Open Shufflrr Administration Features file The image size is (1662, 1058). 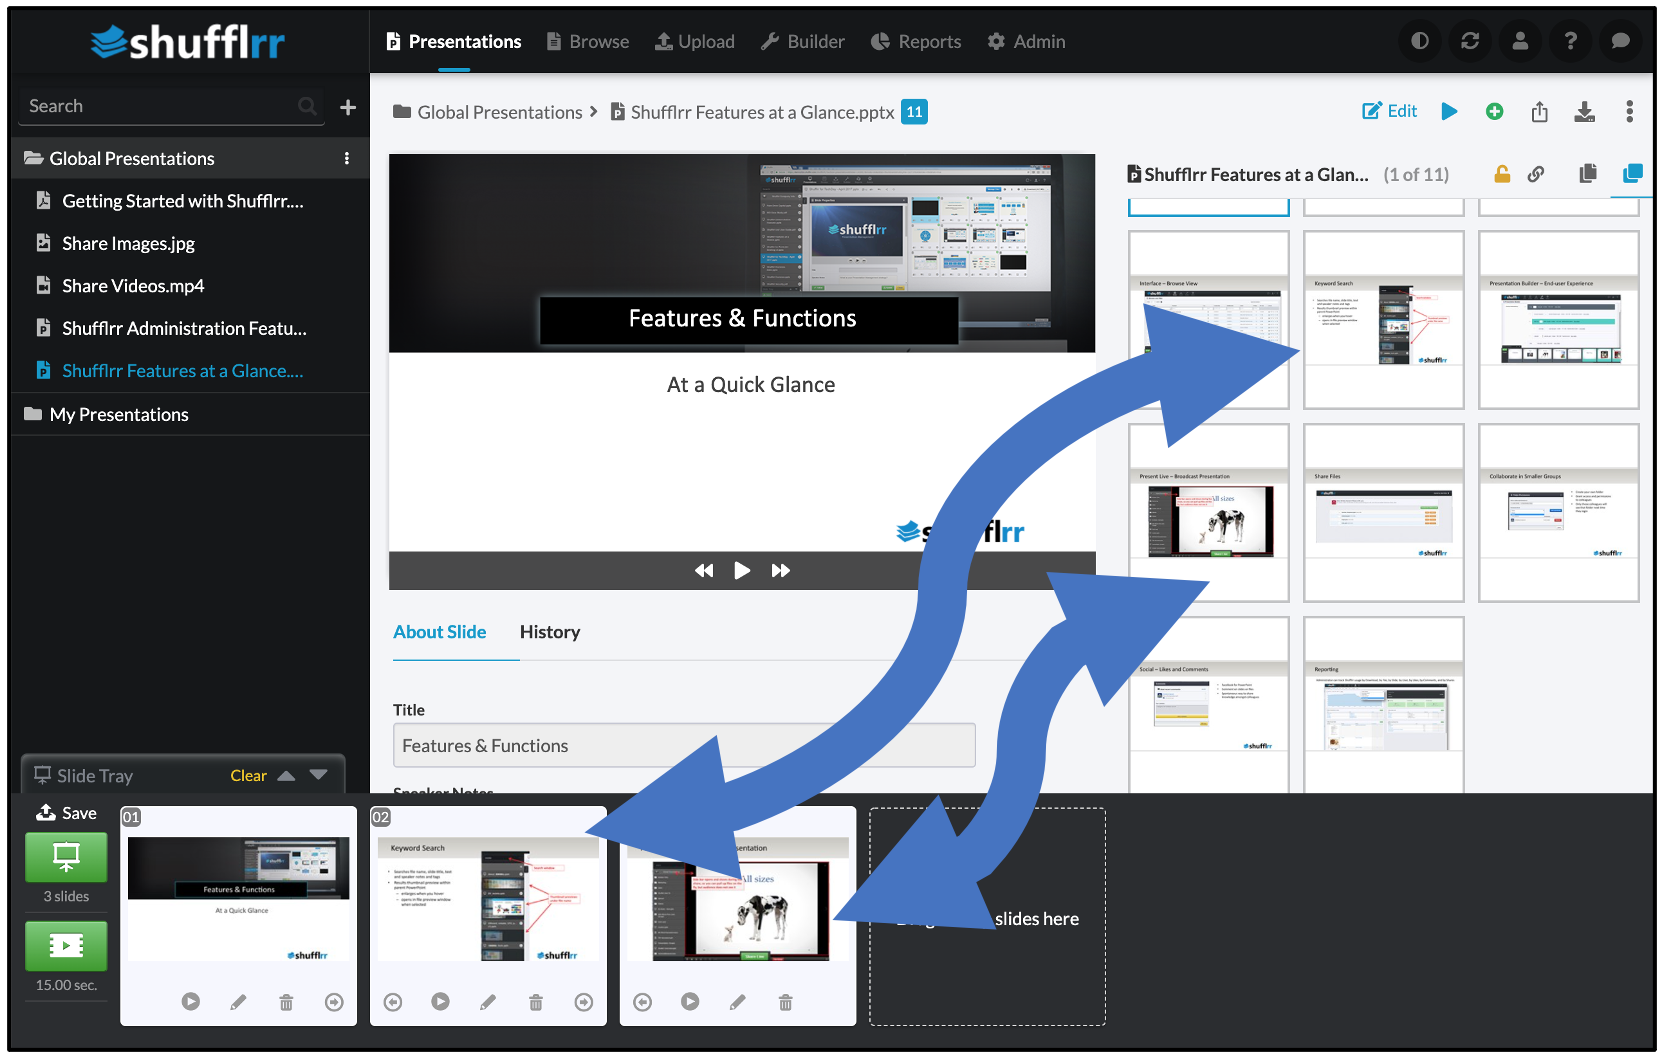tap(184, 328)
